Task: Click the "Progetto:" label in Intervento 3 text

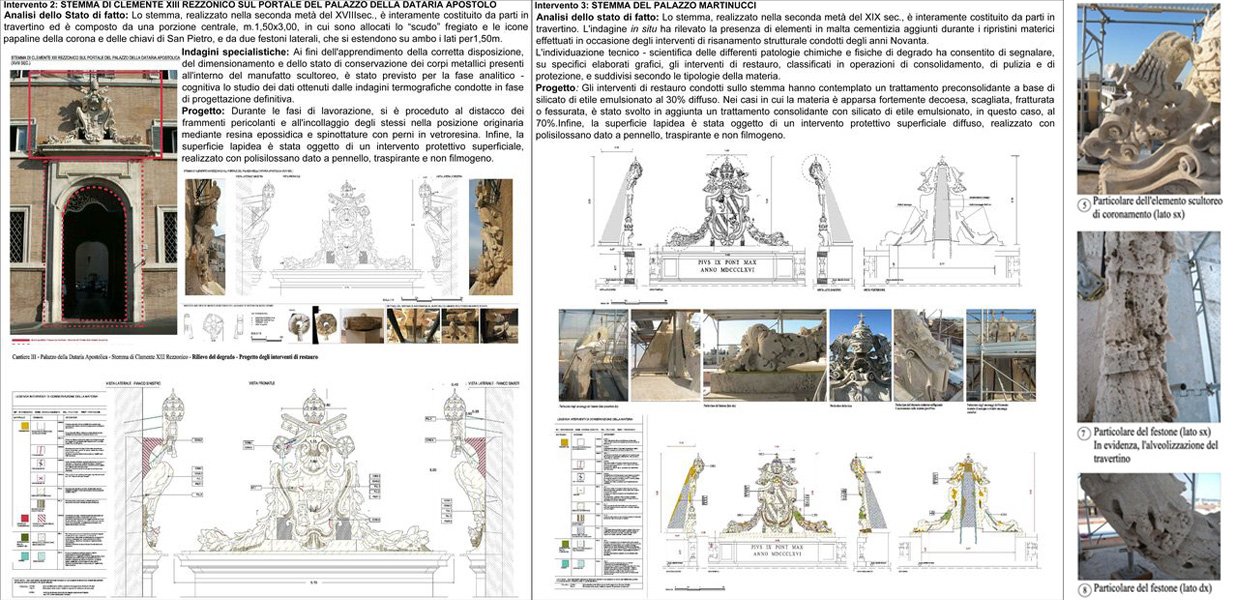Action: tap(557, 88)
